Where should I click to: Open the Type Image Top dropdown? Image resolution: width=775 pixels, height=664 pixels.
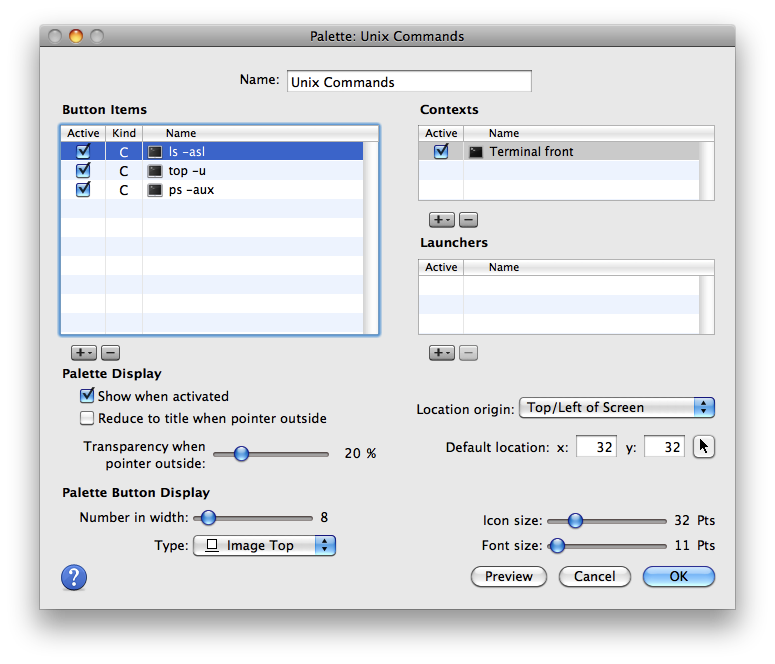(264, 545)
